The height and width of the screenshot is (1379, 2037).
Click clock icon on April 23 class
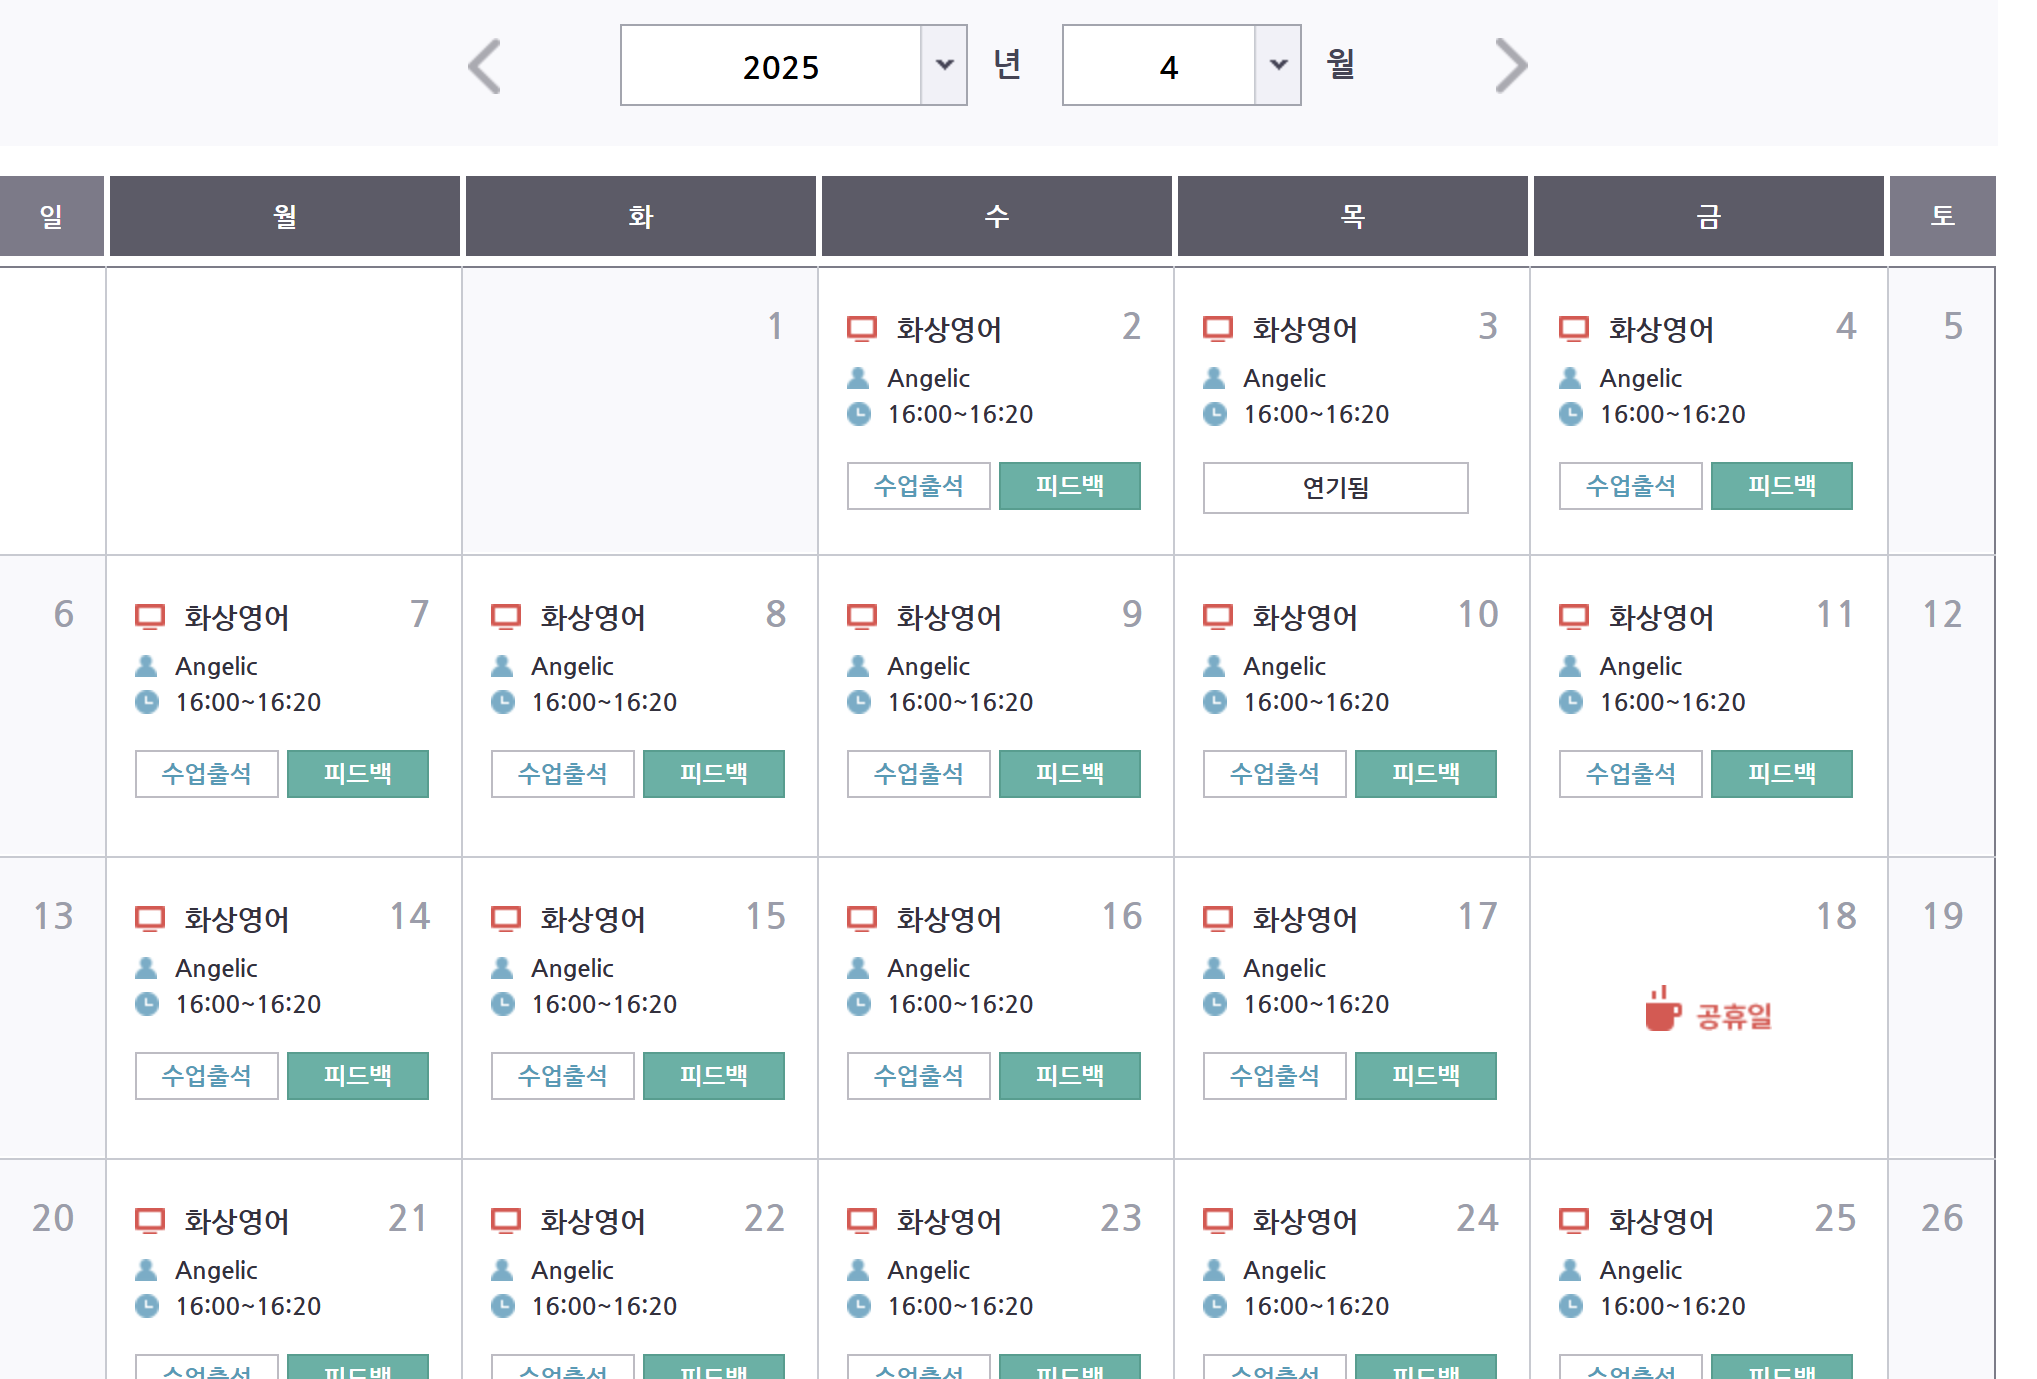pyautogui.click(x=859, y=1306)
